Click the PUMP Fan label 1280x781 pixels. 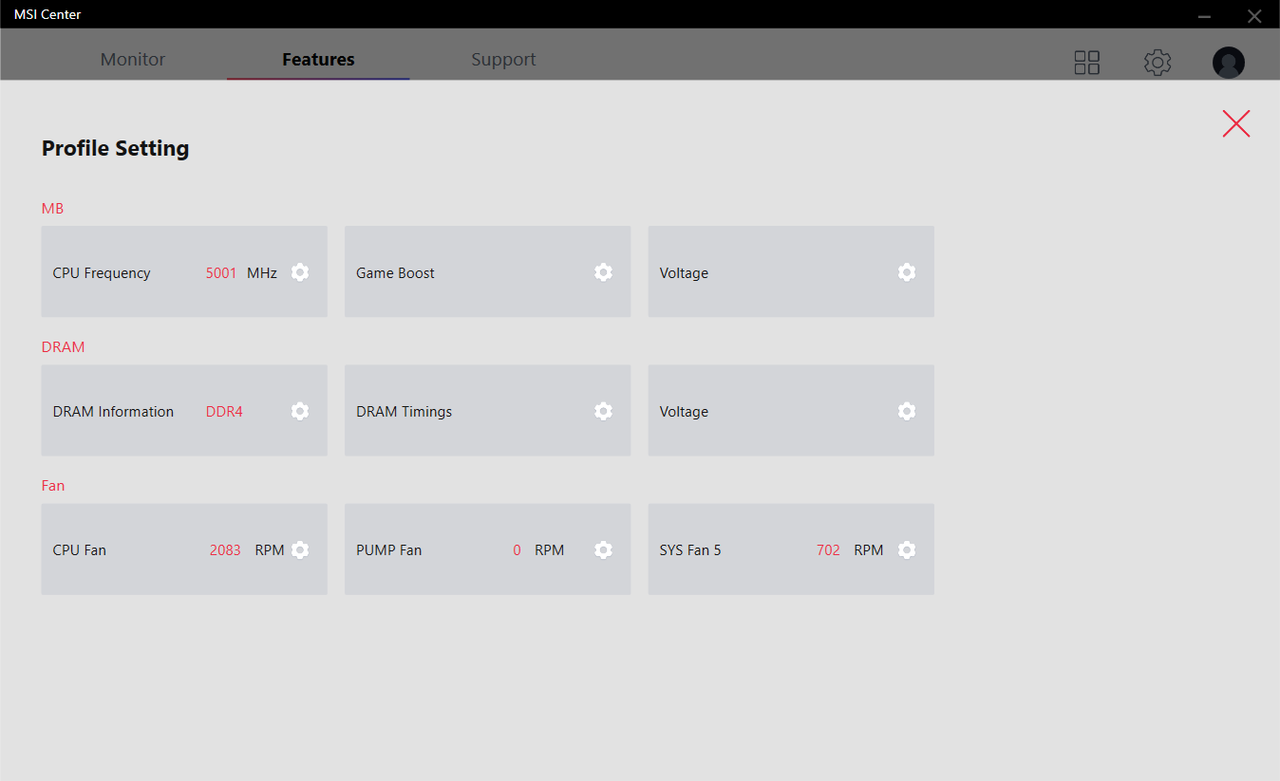[389, 550]
